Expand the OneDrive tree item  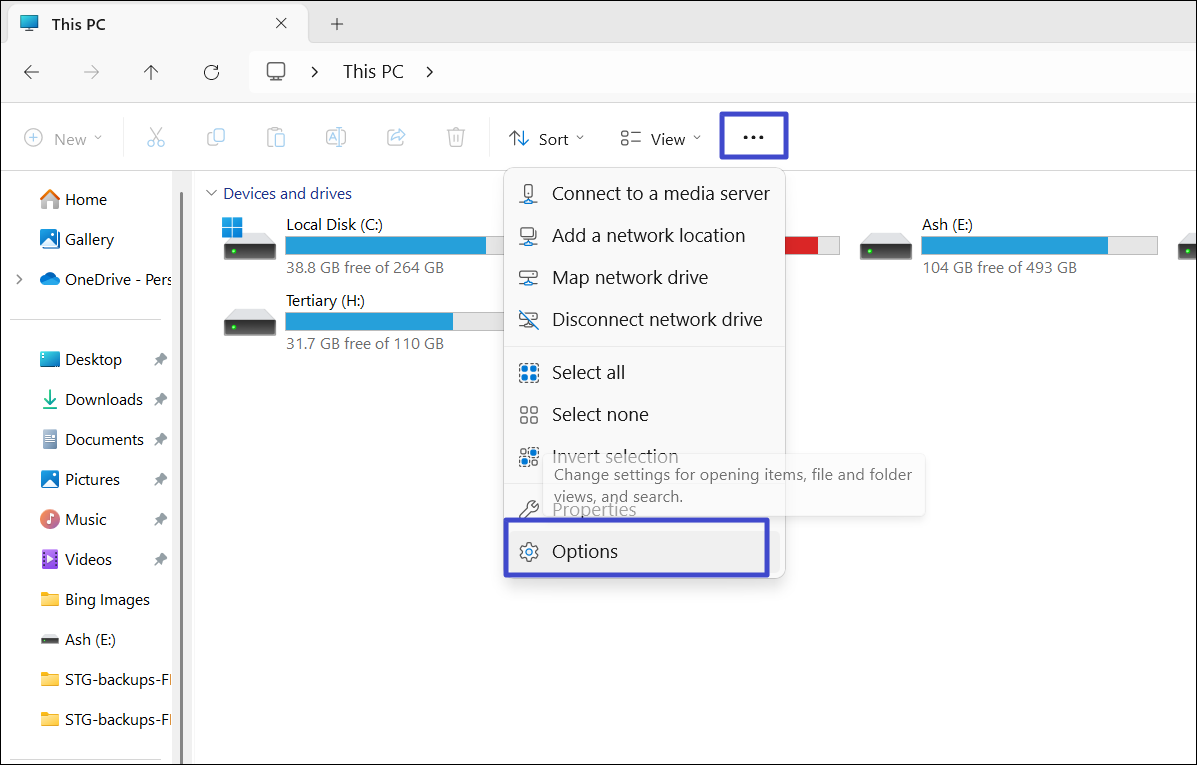19,280
